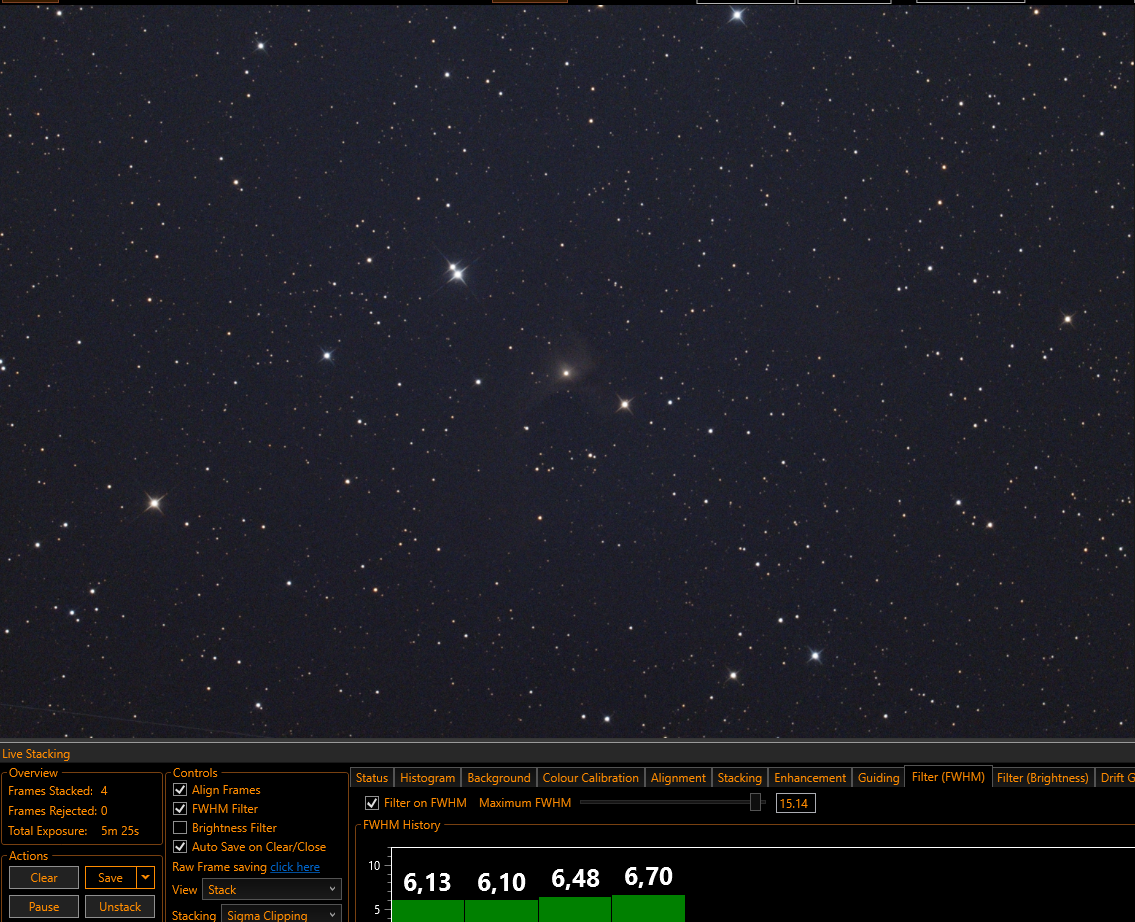
Task: Click the FWHM history bar labeled 6,48
Action: tap(575, 909)
